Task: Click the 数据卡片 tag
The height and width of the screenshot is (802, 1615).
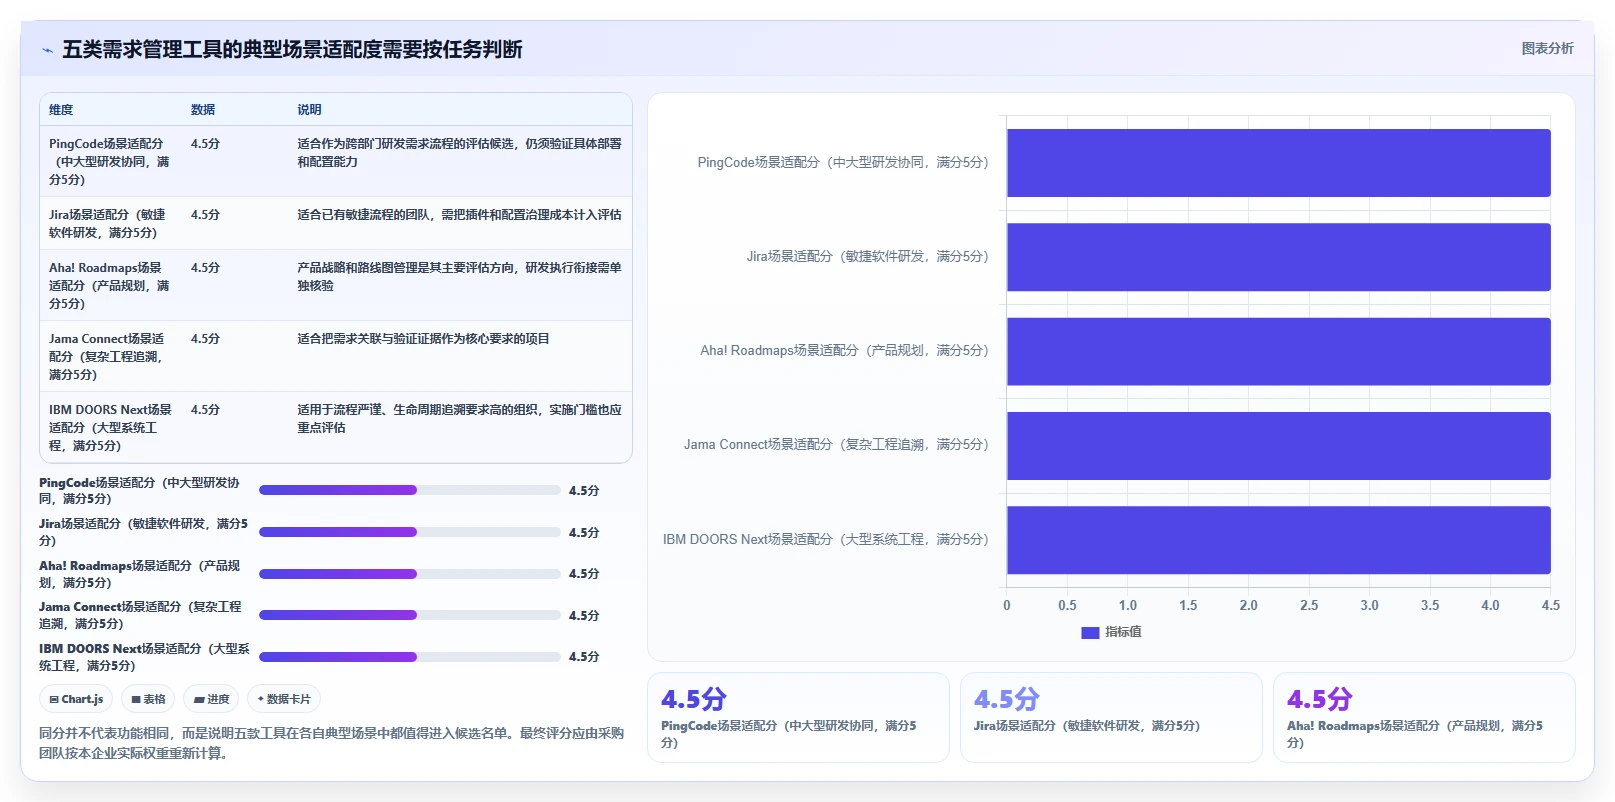Action: [284, 699]
